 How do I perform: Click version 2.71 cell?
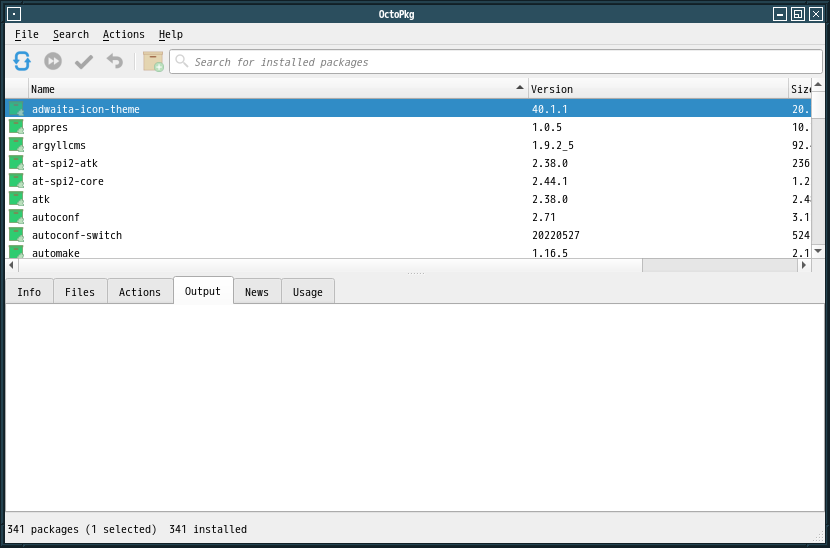pyautogui.click(x=544, y=217)
